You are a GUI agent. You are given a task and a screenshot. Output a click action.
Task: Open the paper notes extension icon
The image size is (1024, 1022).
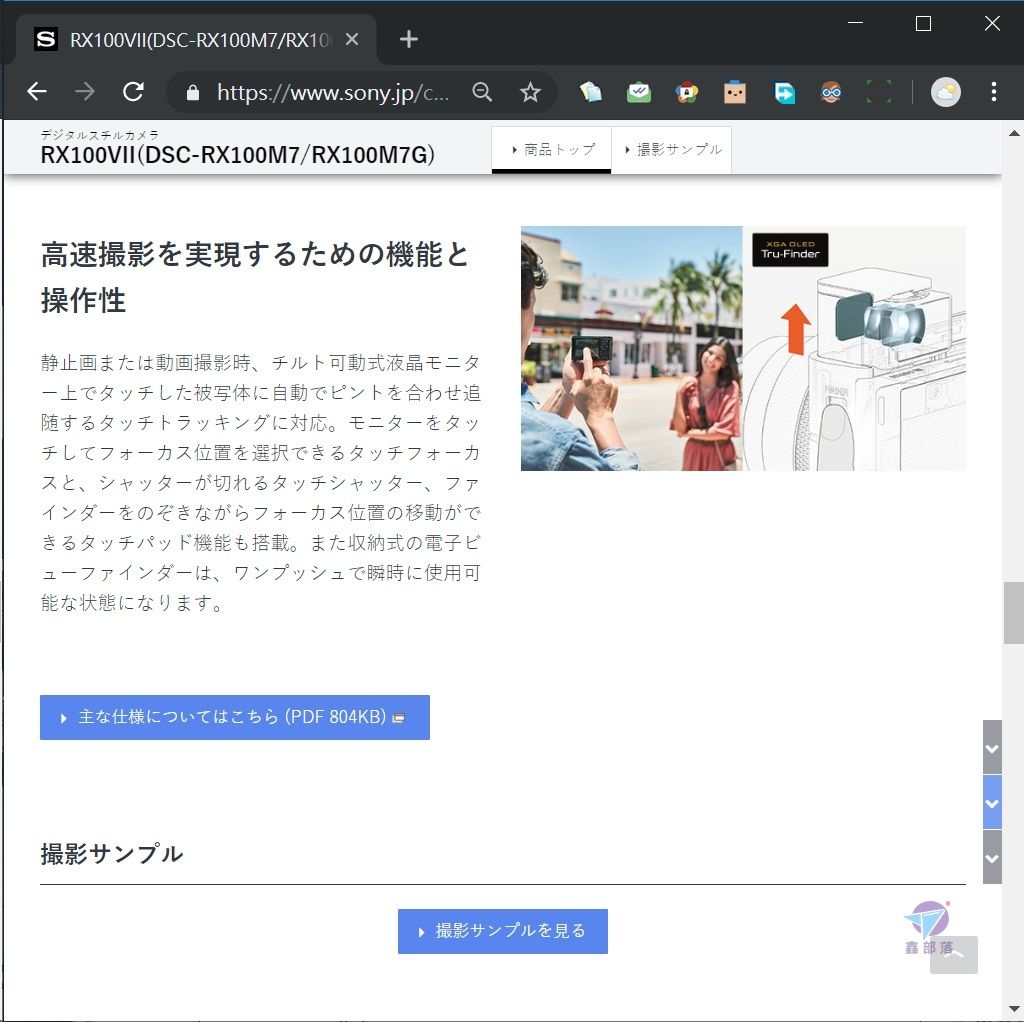click(591, 92)
